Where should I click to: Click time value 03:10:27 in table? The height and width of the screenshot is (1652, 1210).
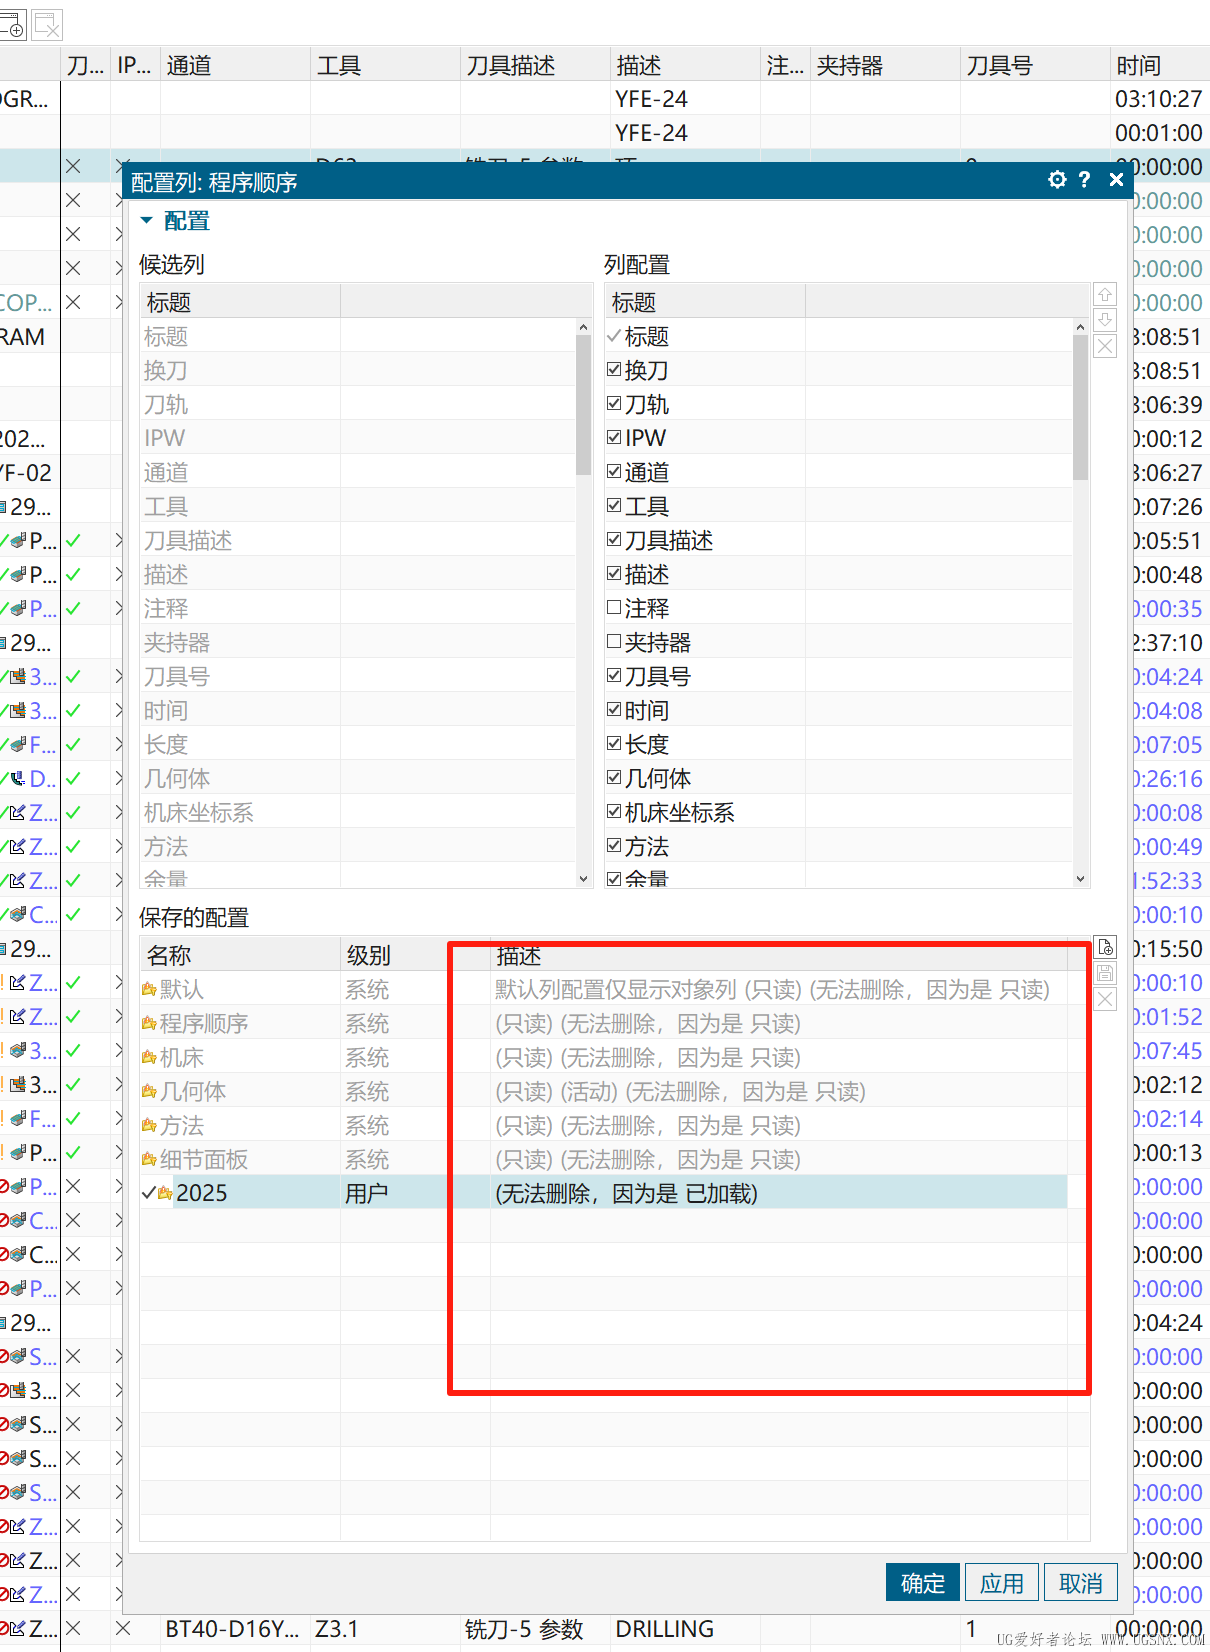click(1158, 99)
